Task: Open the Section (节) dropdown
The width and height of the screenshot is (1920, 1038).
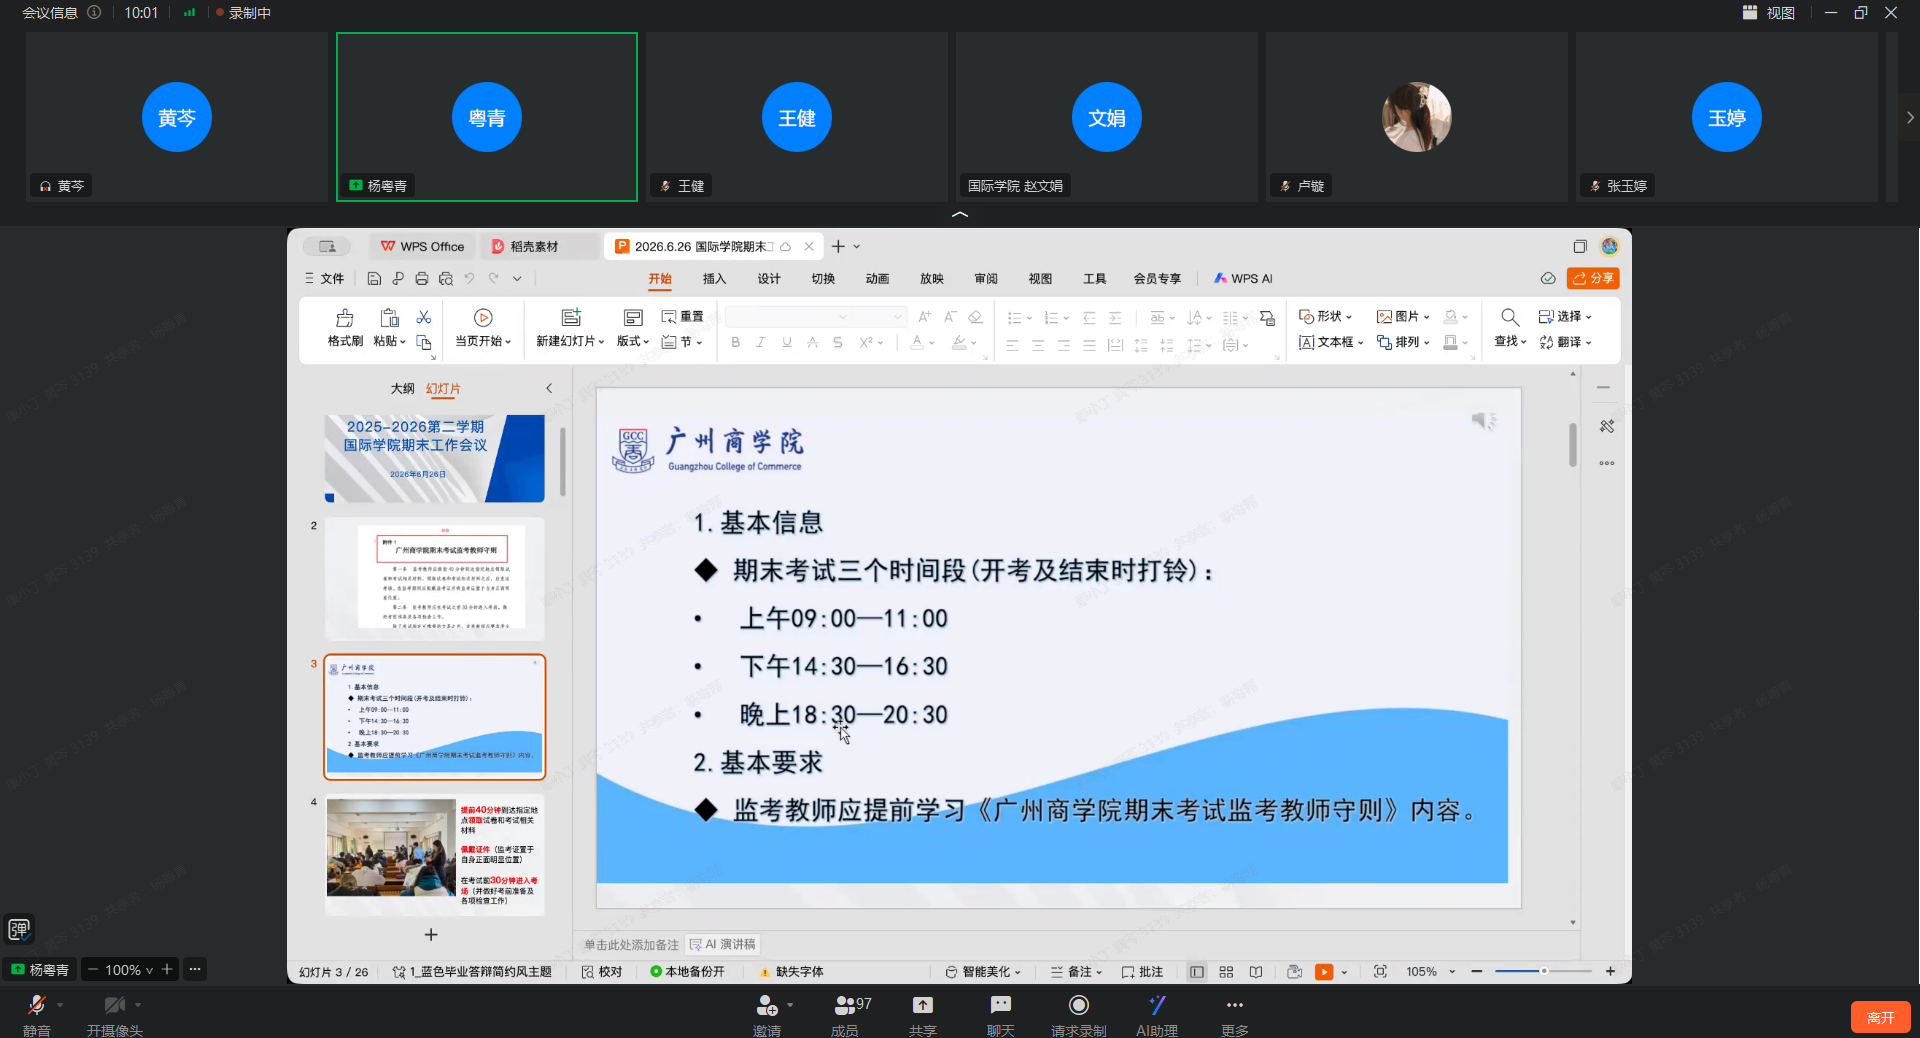Action: coord(683,342)
